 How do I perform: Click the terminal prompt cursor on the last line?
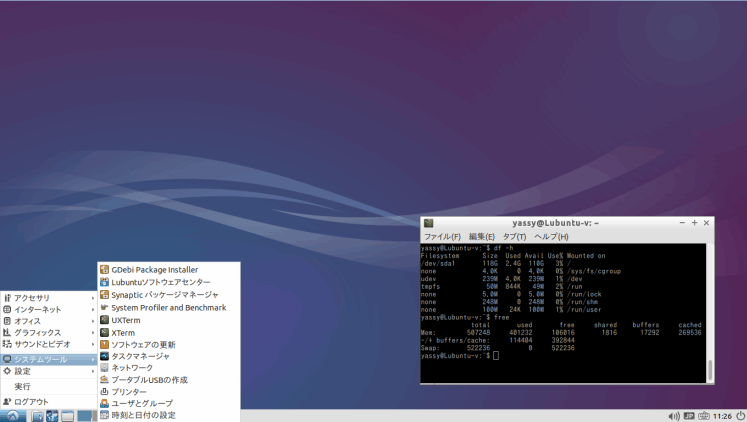click(x=496, y=356)
